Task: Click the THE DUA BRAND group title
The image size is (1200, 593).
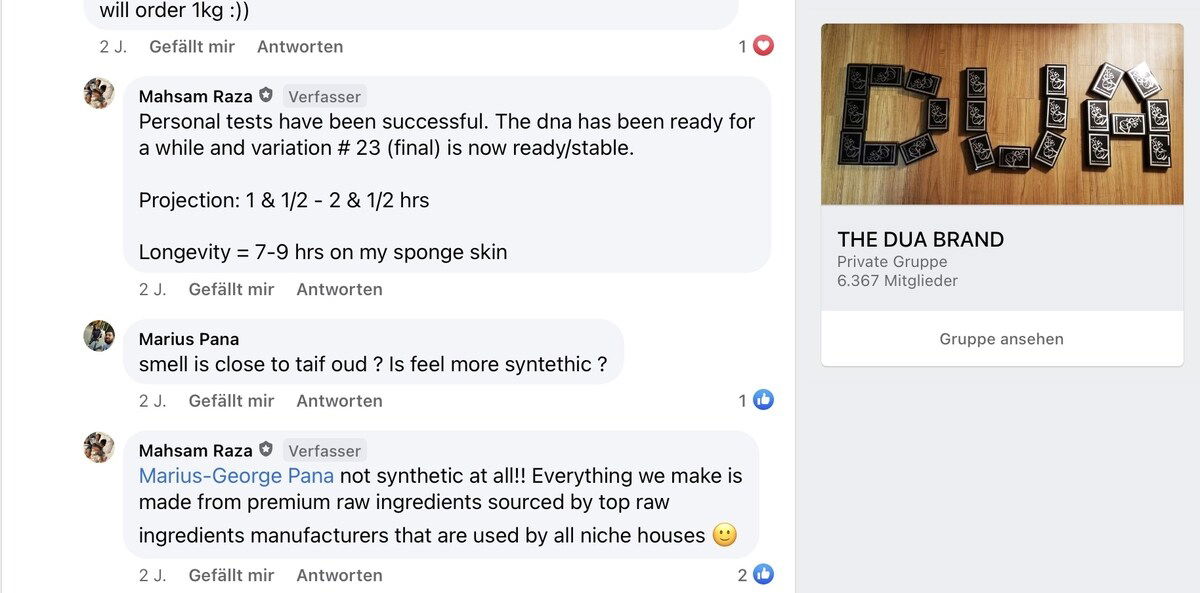Action: [920, 240]
